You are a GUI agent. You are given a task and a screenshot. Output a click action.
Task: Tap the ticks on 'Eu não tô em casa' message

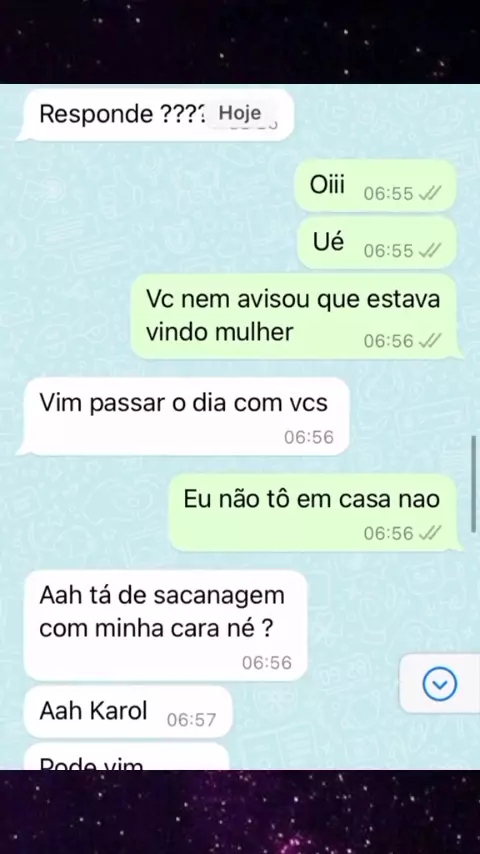(x=430, y=533)
